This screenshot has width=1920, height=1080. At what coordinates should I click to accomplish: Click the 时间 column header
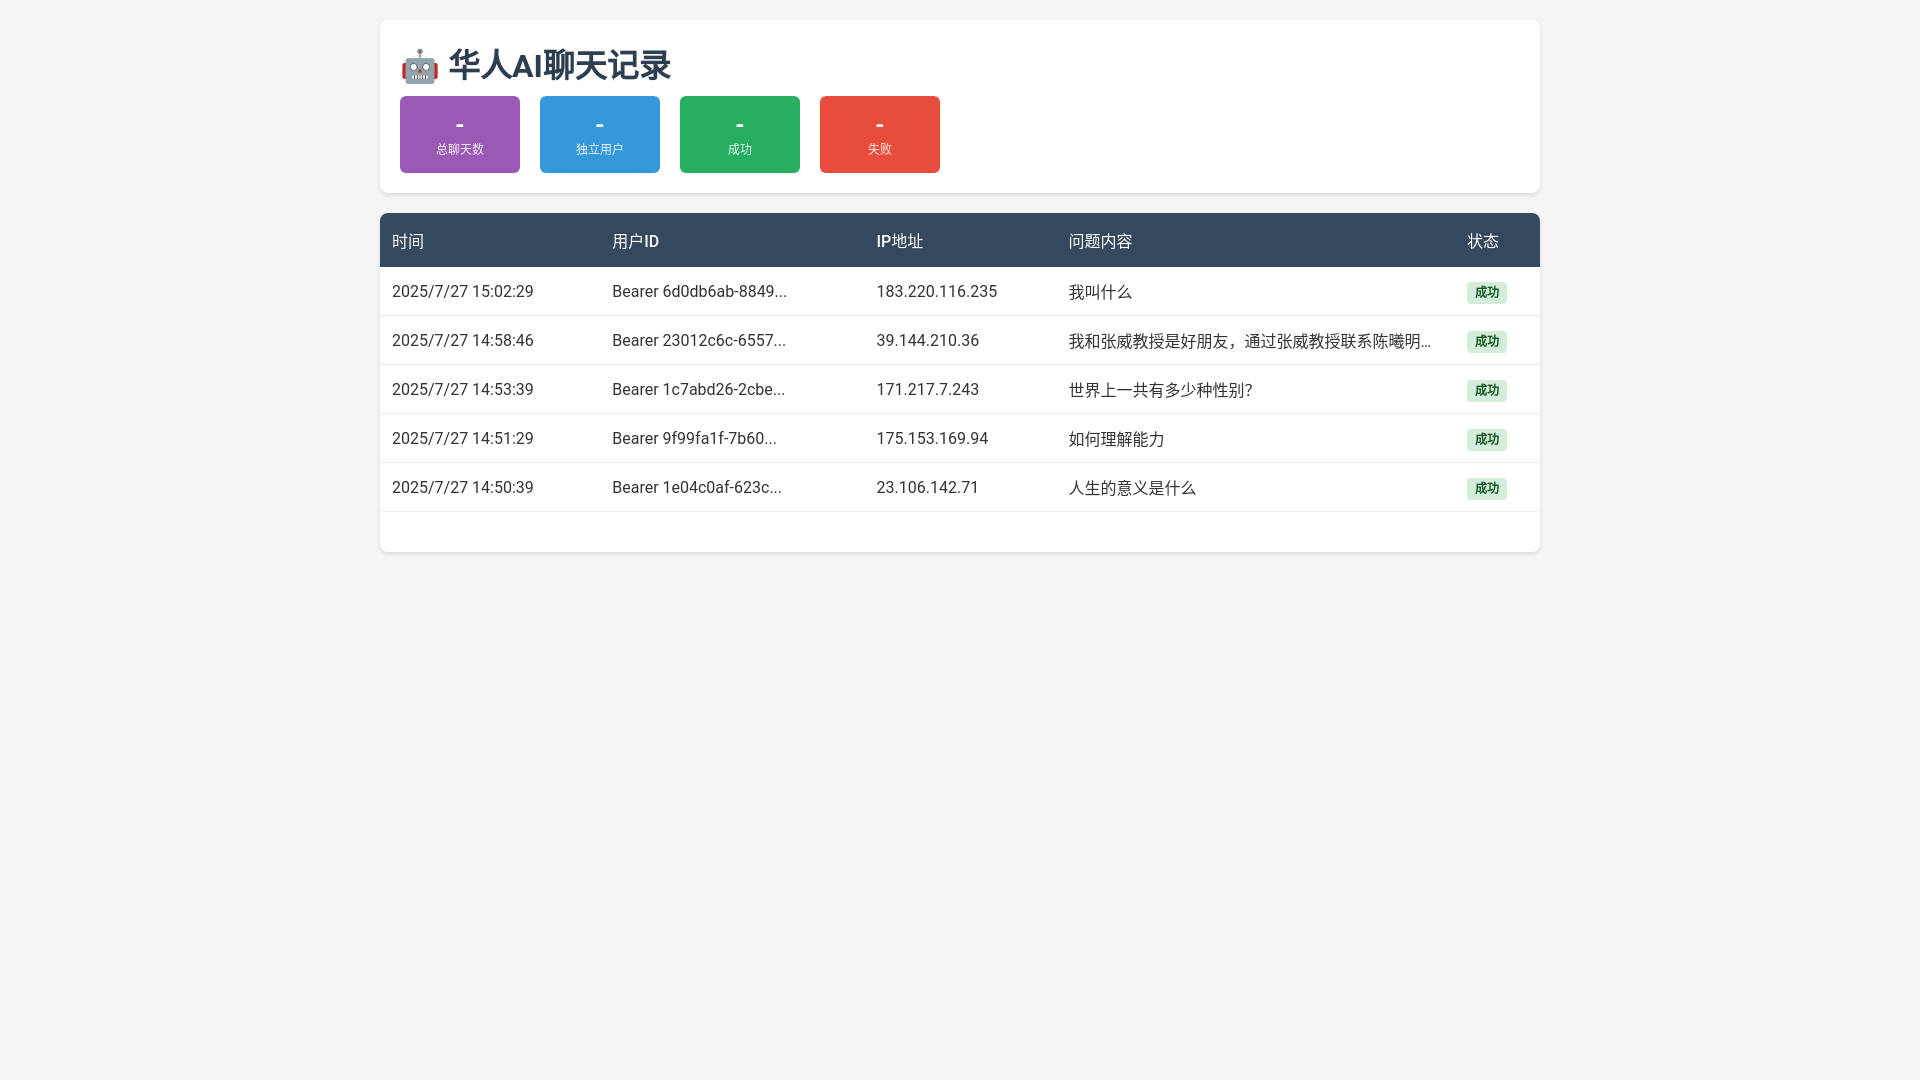click(x=408, y=241)
